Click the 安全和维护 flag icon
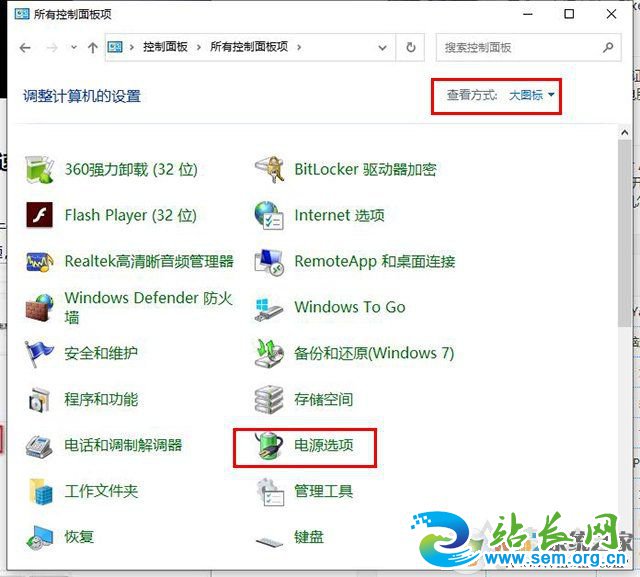 point(39,353)
